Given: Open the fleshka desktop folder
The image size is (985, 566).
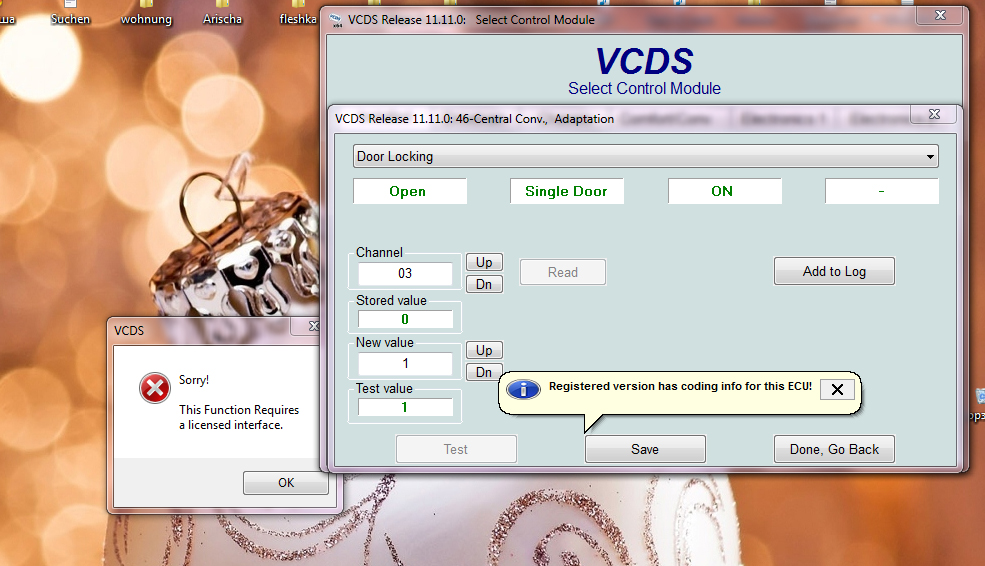Looking at the screenshot, I should coord(298,13).
